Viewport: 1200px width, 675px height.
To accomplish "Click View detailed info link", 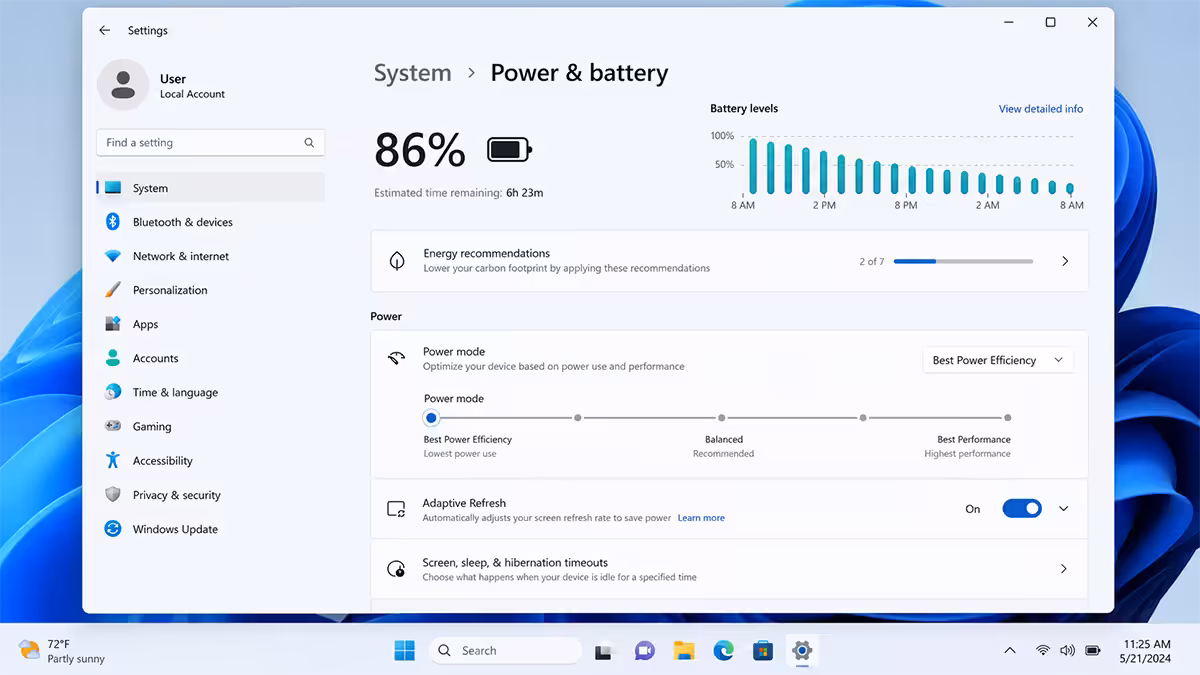I will point(1041,109).
